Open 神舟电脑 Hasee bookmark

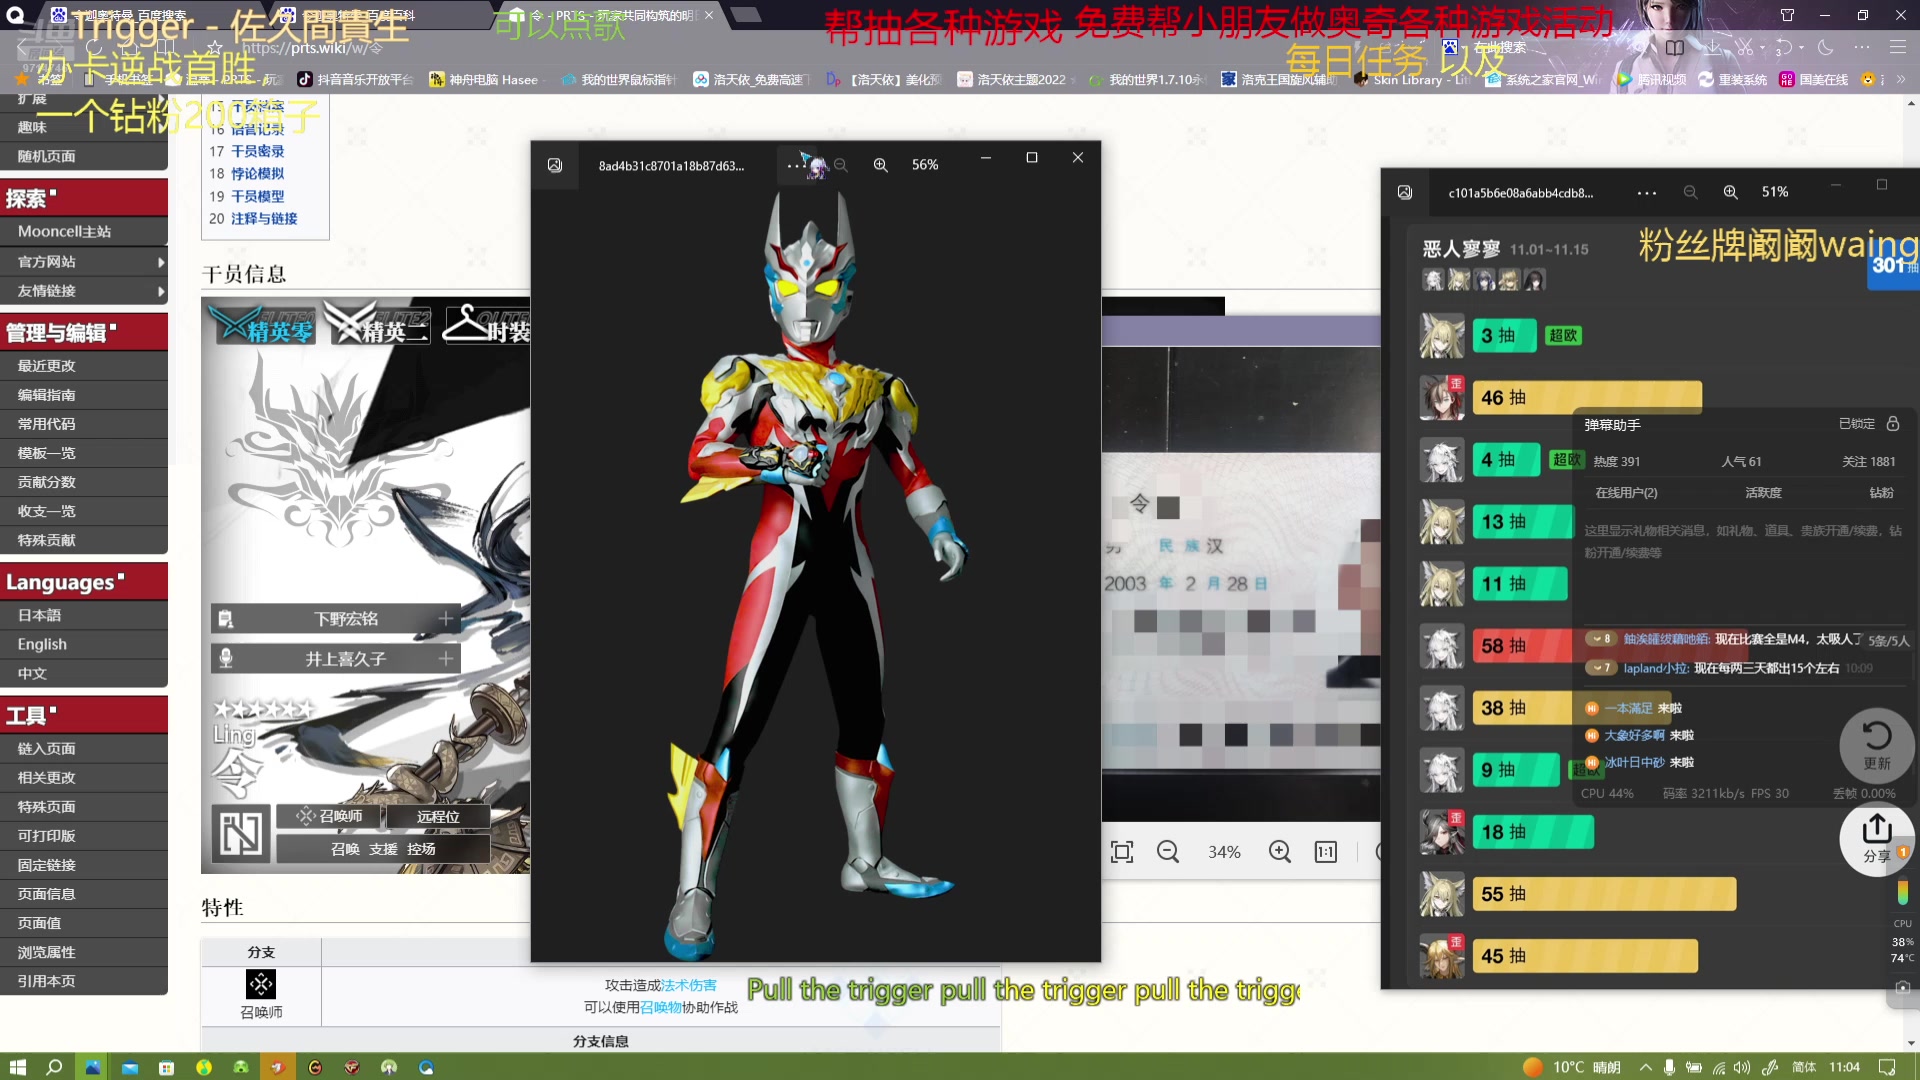[484, 80]
